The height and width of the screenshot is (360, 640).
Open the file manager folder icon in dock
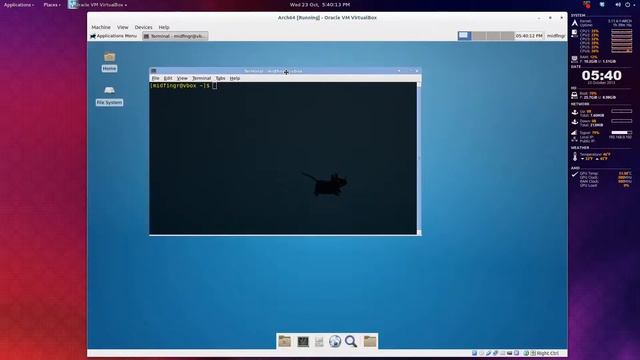284,341
